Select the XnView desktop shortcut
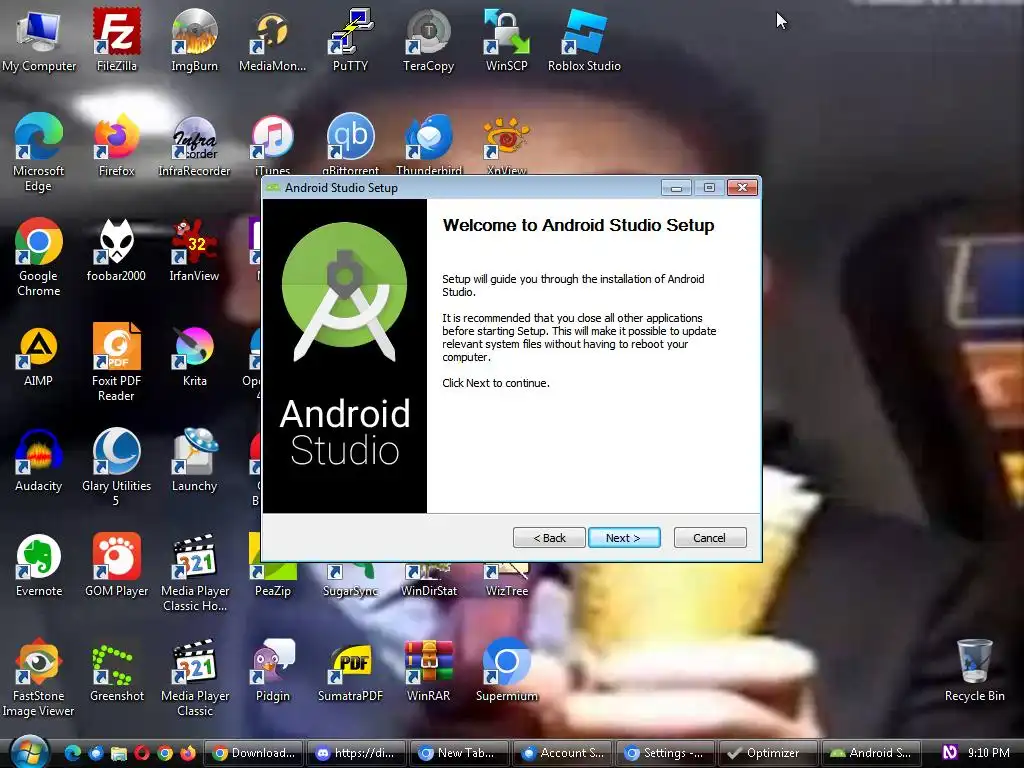Image resolution: width=1024 pixels, height=768 pixels. [506, 144]
